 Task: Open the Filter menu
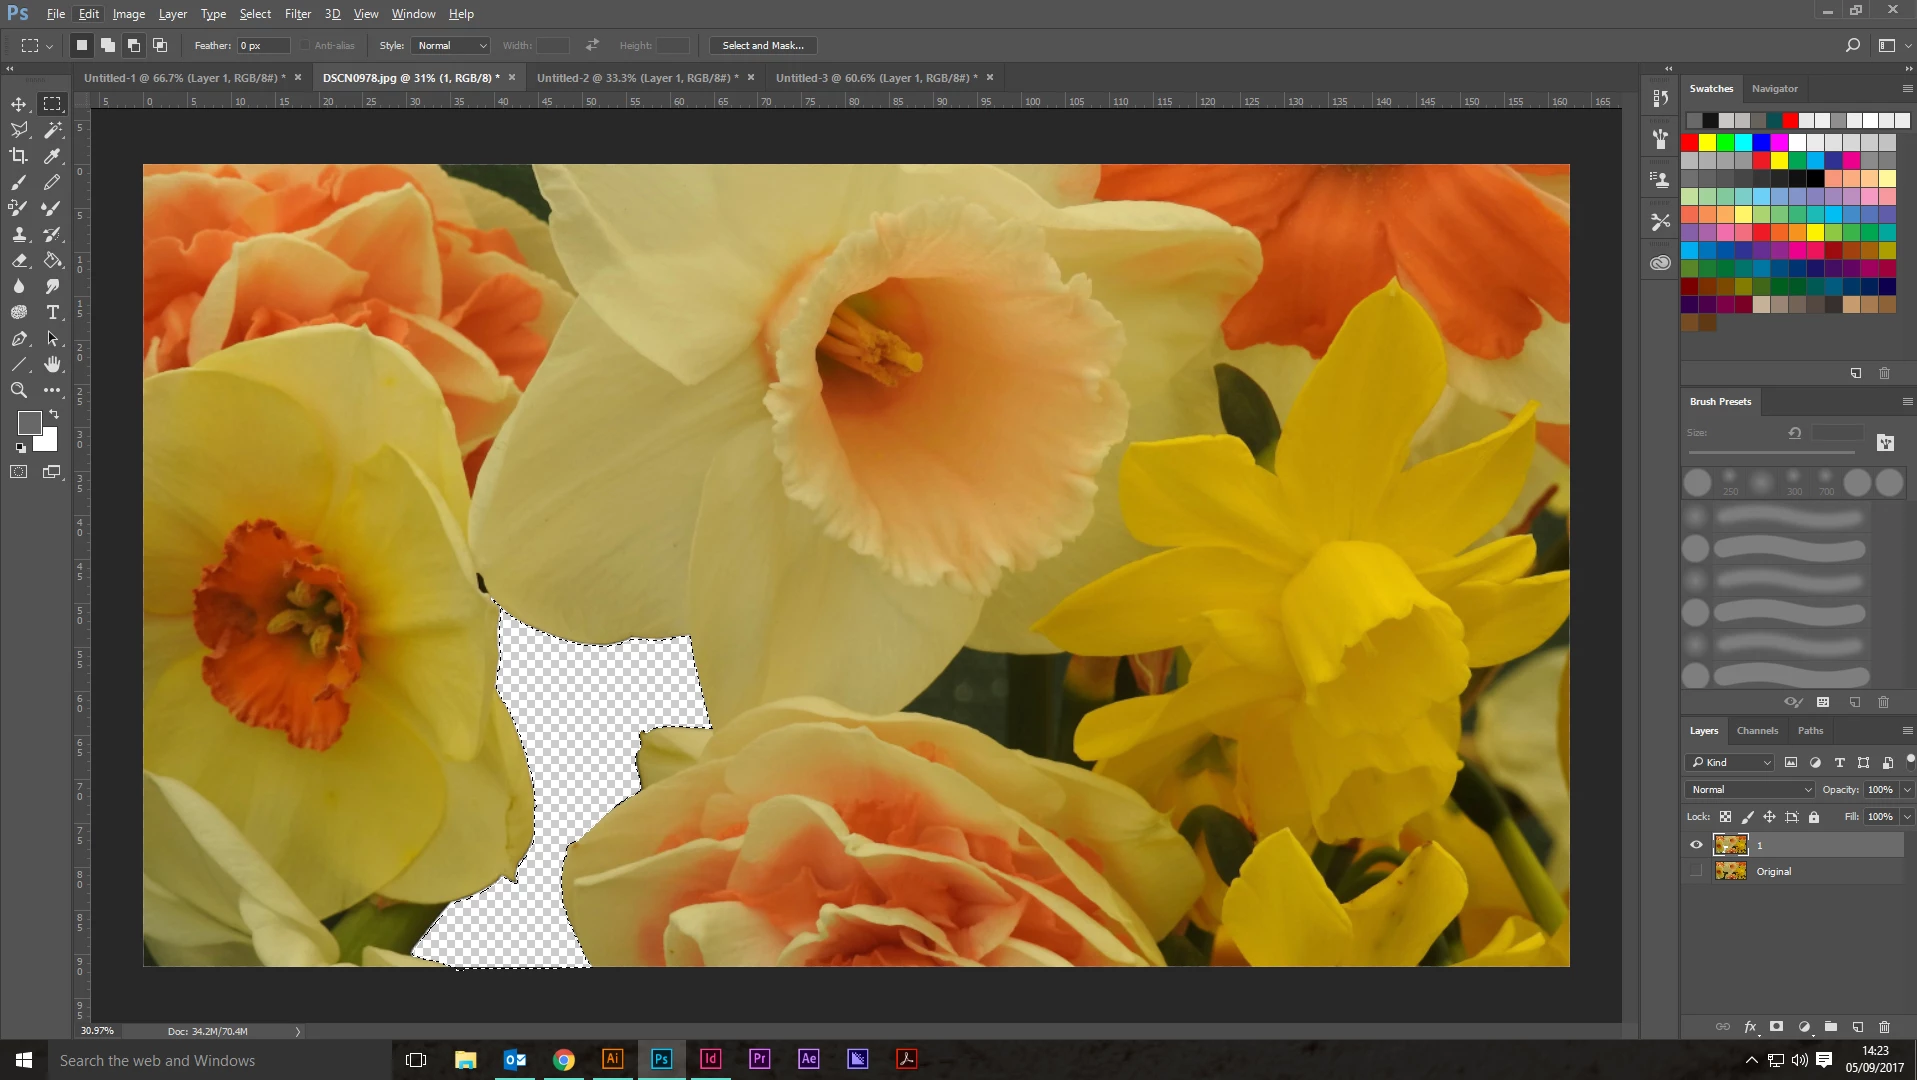[x=297, y=14]
